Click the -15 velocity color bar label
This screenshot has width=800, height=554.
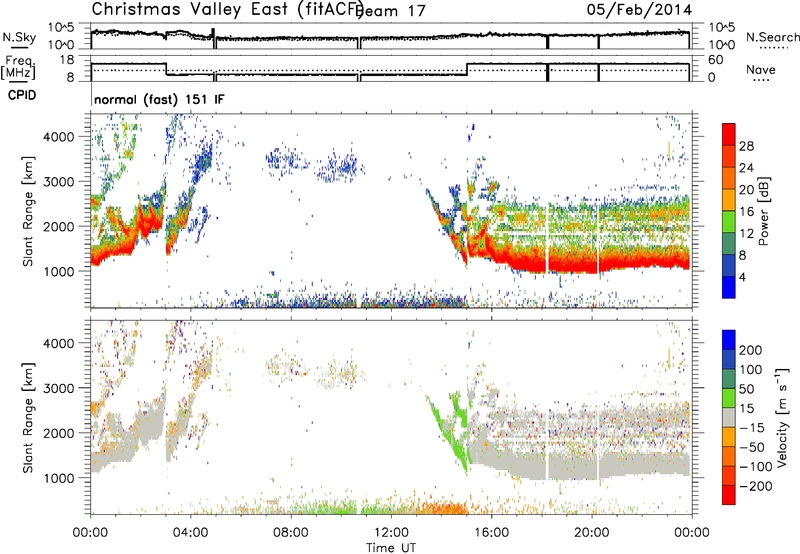[x=752, y=428]
